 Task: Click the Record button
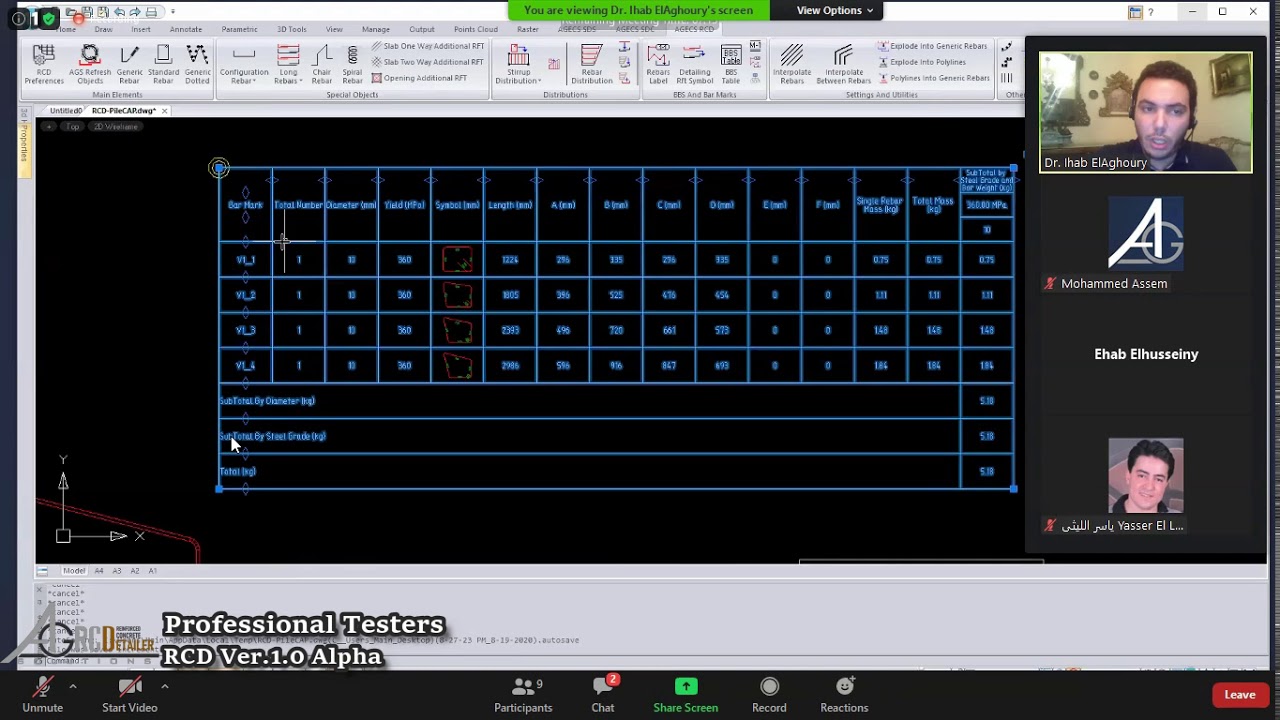coord(769,695)
